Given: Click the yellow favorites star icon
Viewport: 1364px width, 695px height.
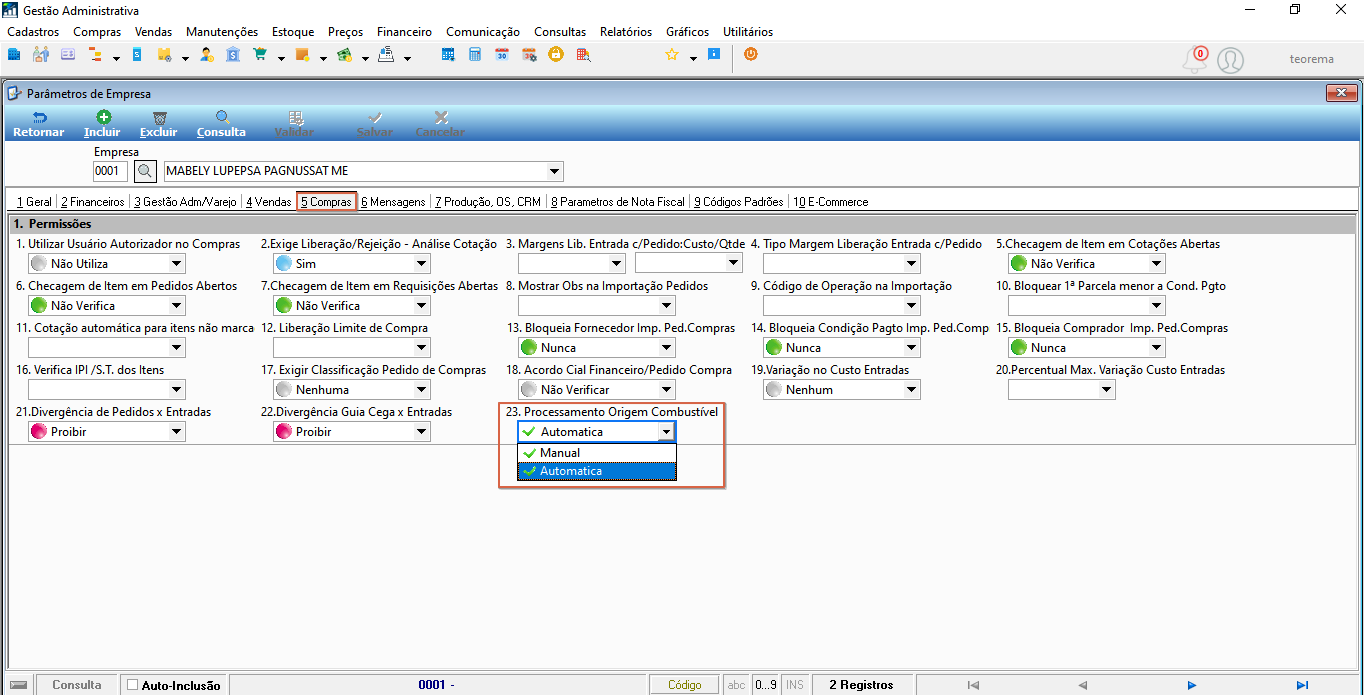Looking at the screenshot, I should click(672, 55).
